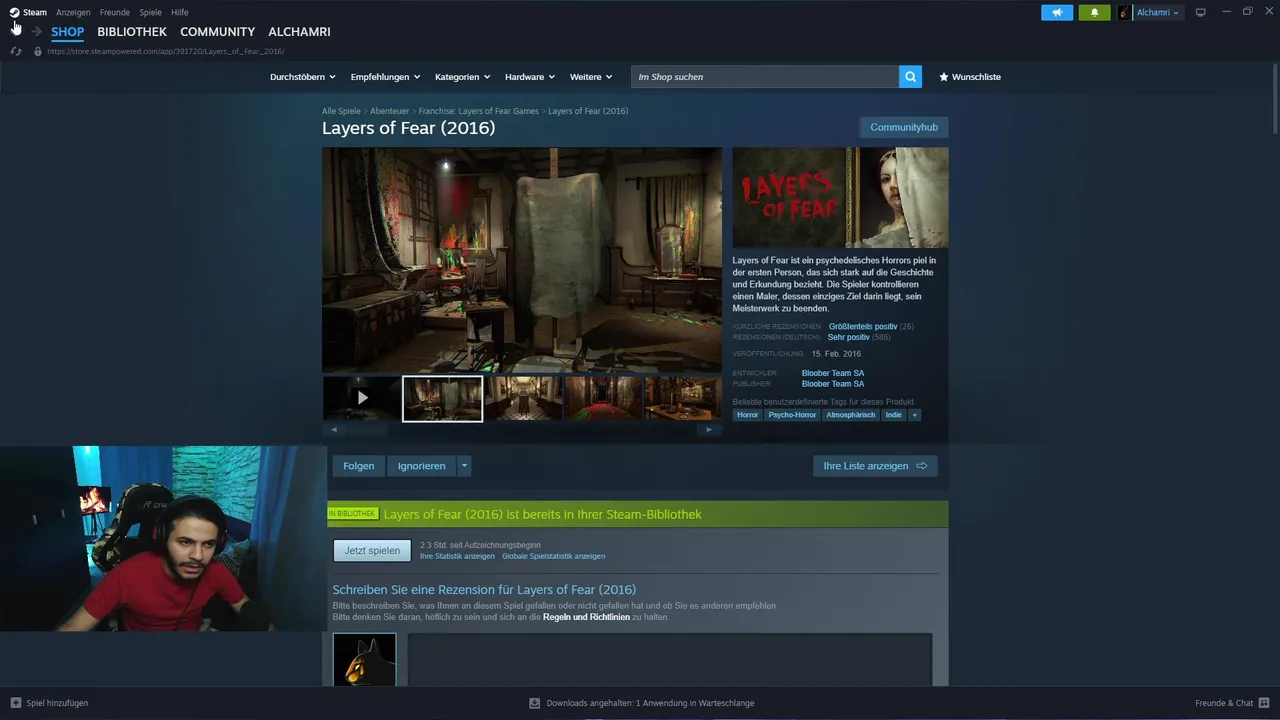Click the Im Shop suchen field
This screenshot has height=720, width=1280.
(765, 77)
